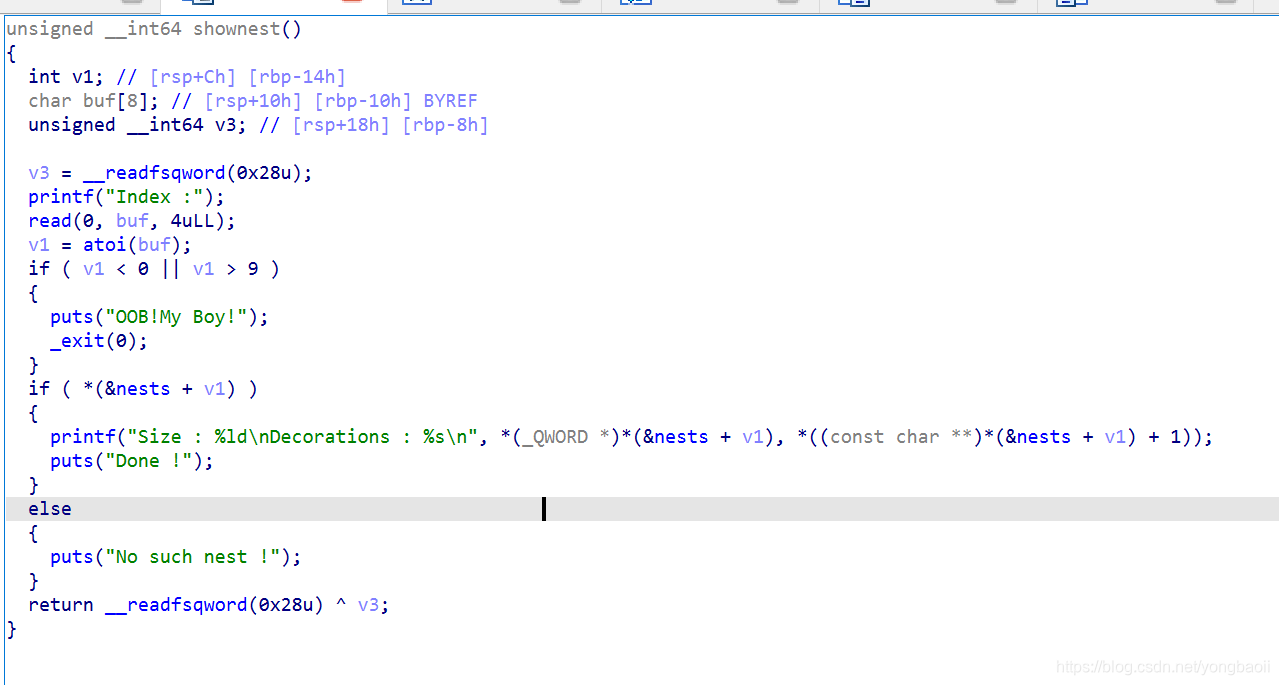Image resolution: width=1279 pixels, height=685 pixels.
Task: Click the return keyword
Action: point(61,605)
